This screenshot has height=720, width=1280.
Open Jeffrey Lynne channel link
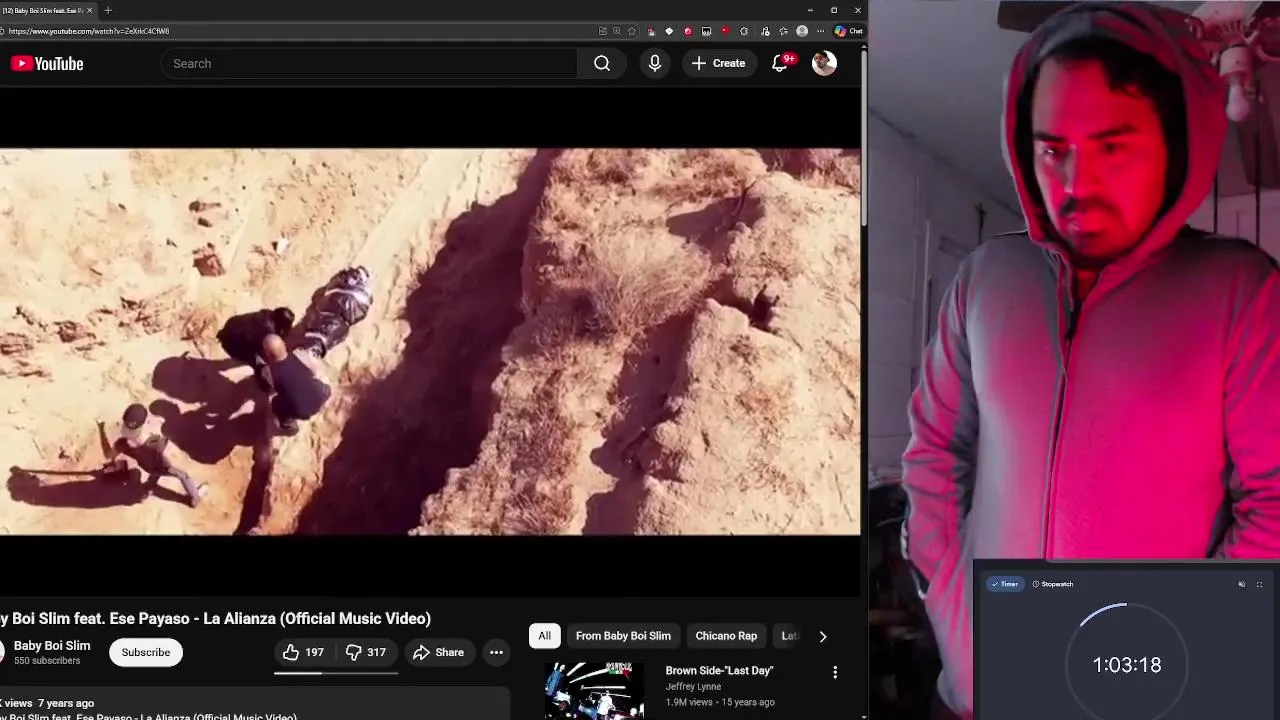[x=693, y=687]
